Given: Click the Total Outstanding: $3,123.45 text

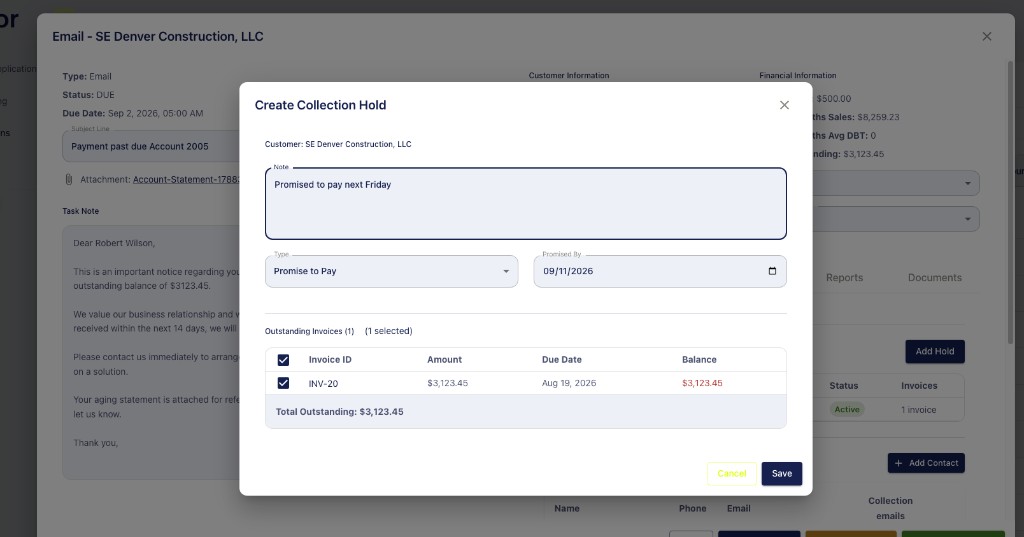Looking at the screenshot, I should [x=340, y=412].
